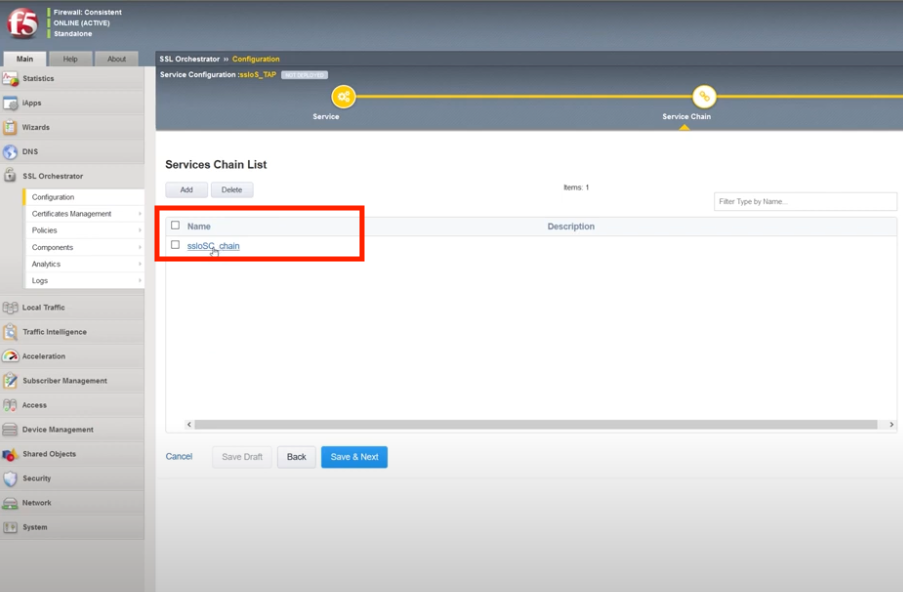Image resolution: width=903 pixels, height=592 pixels.
Task: Click the Back button
Action: pos(297,457)
